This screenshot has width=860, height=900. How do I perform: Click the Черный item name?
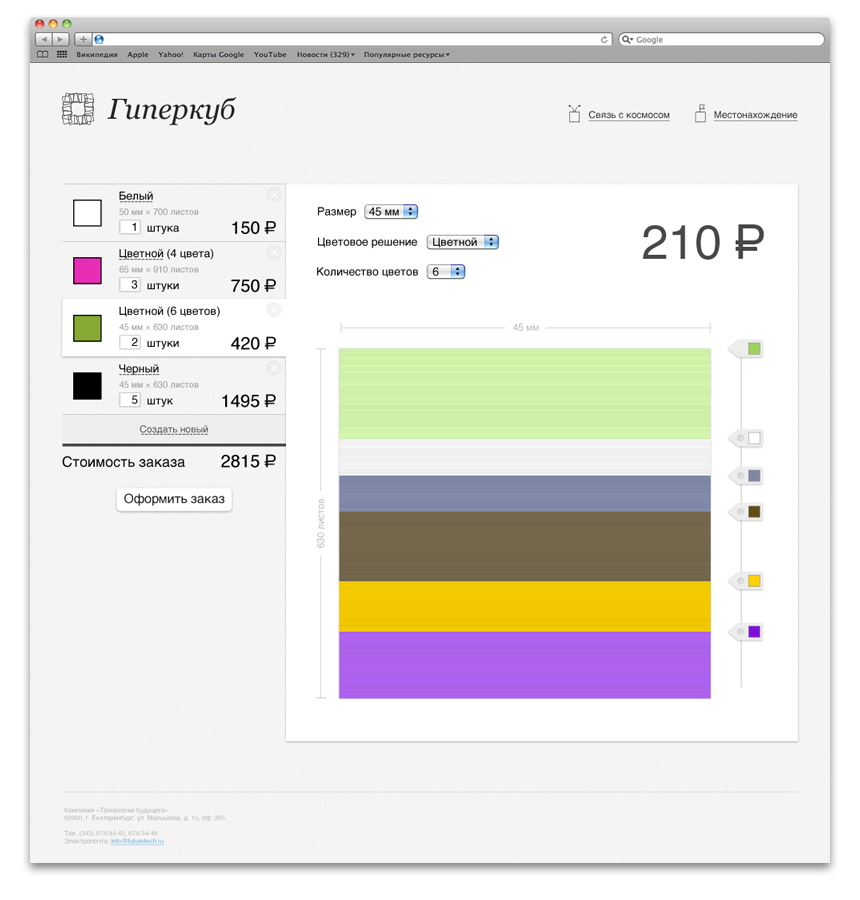(138, 368)
